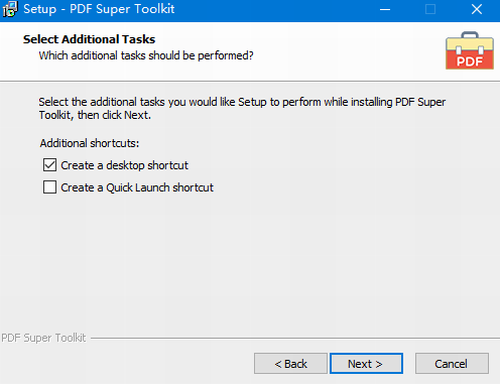This screenshot has height=384, width=500.
Task: Click 'Which additional tasks should be performed?' text
Action: click(x=146, y=55)
